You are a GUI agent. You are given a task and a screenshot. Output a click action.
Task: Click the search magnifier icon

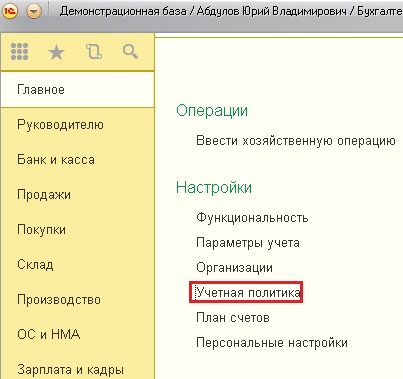coord(130,52)
